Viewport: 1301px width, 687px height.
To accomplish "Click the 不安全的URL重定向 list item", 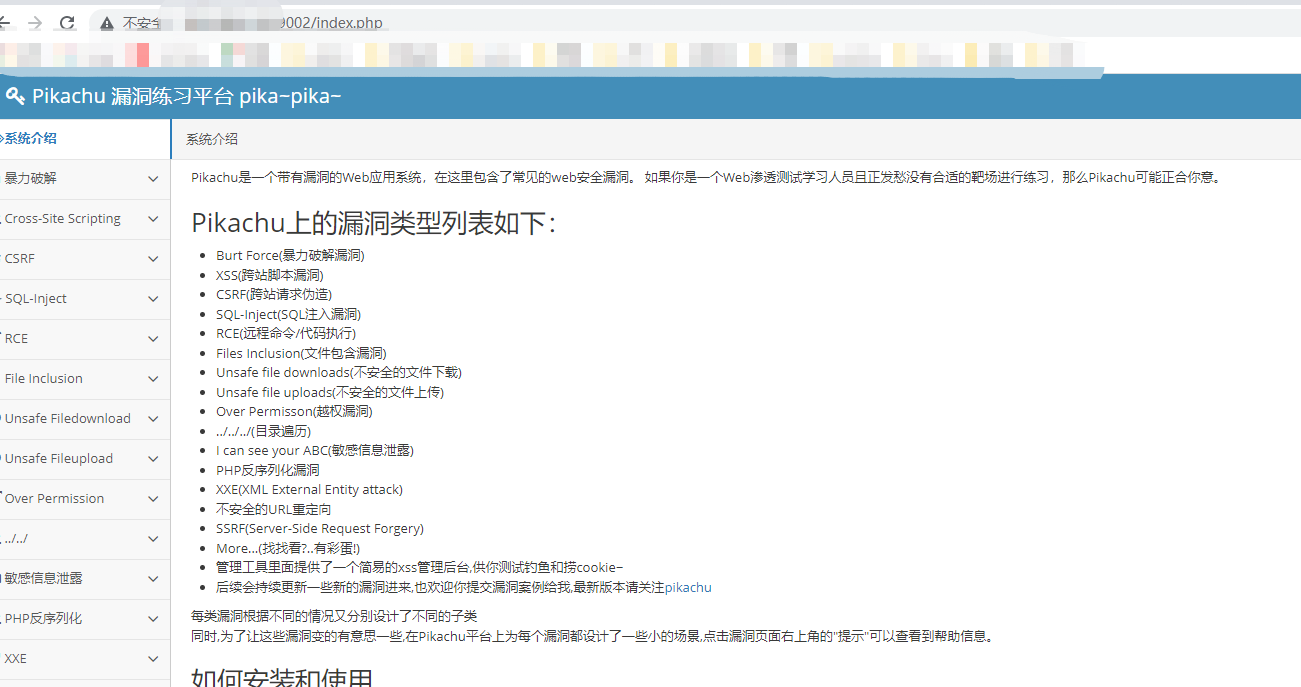I will (274, 509).
